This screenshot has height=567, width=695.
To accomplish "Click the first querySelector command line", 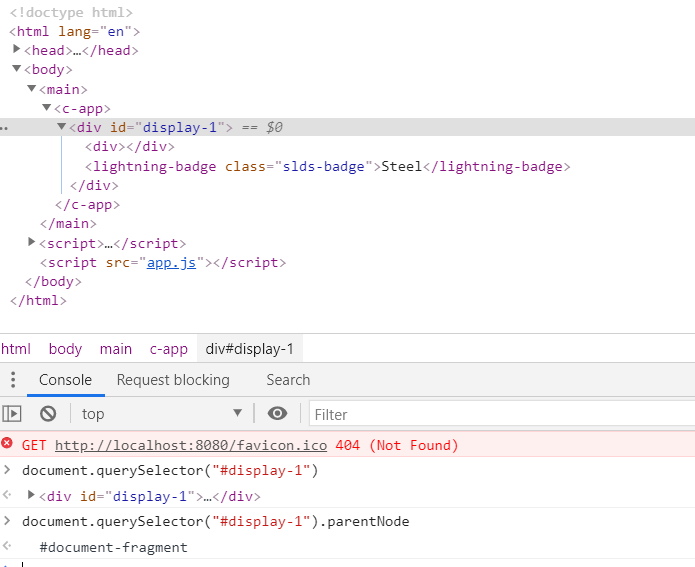I will point(170,470).
